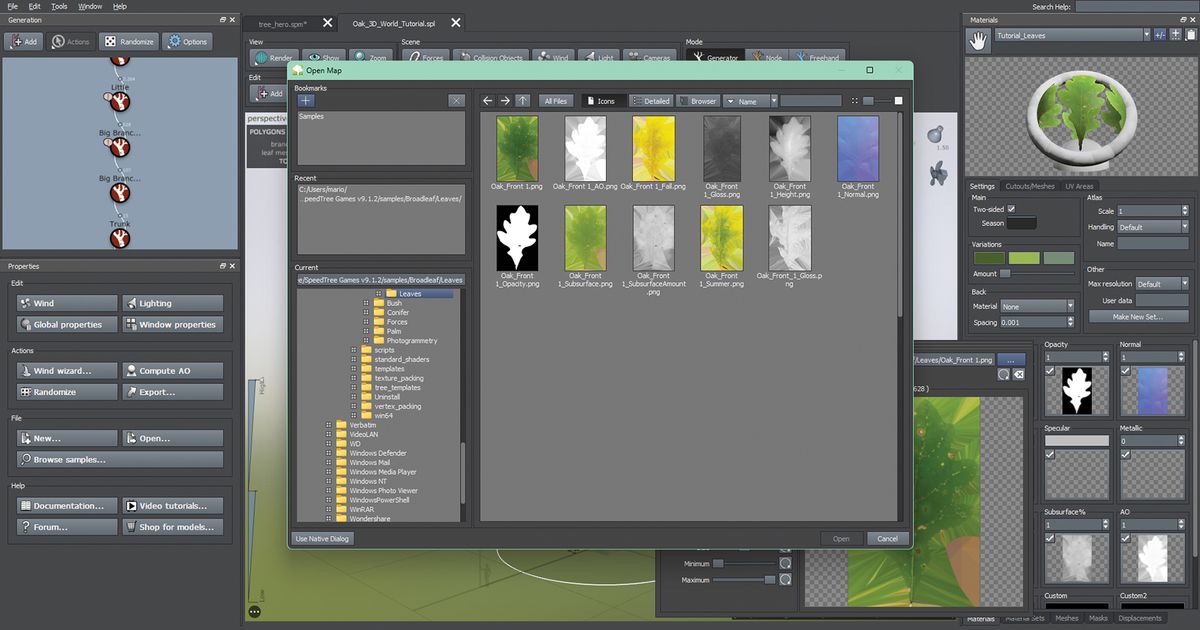Viewport: 1200px width, 630px height.
Task: Open the Forces tool
Action: 425,57
